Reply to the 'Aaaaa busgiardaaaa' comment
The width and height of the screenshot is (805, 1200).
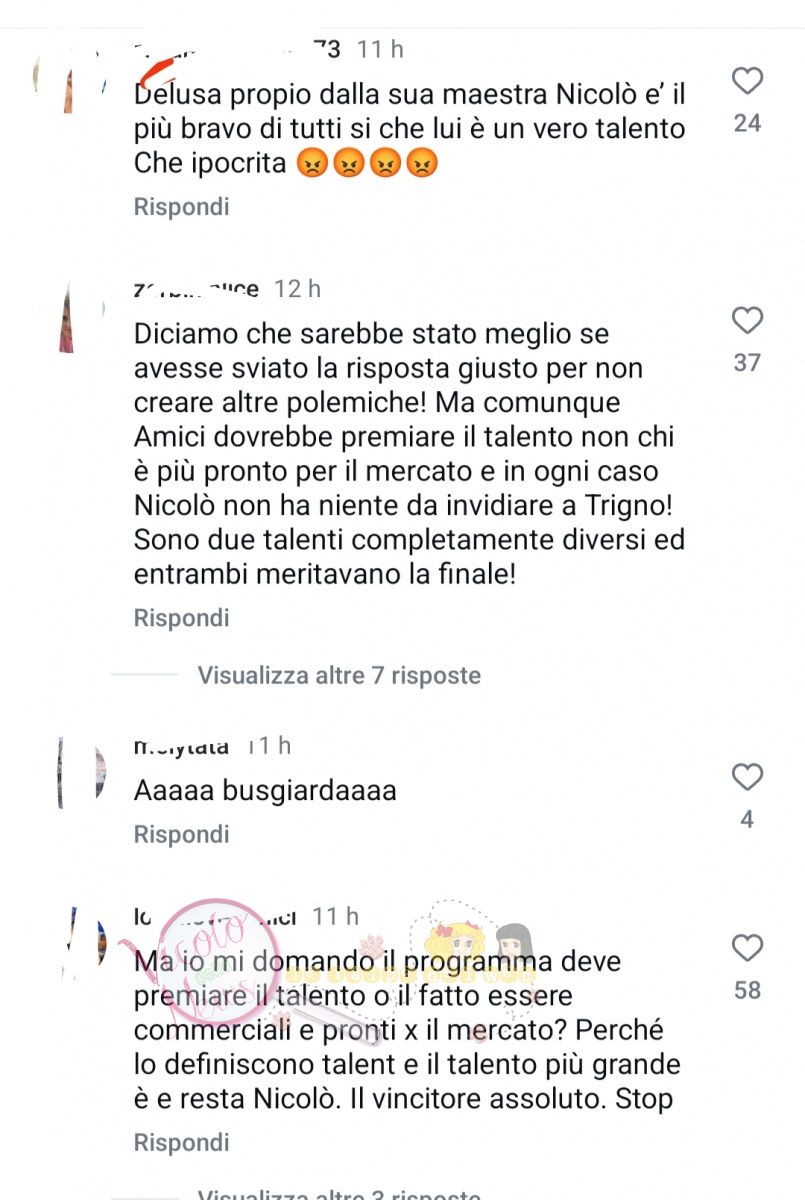pyautogui.click(x=182, y=834)
